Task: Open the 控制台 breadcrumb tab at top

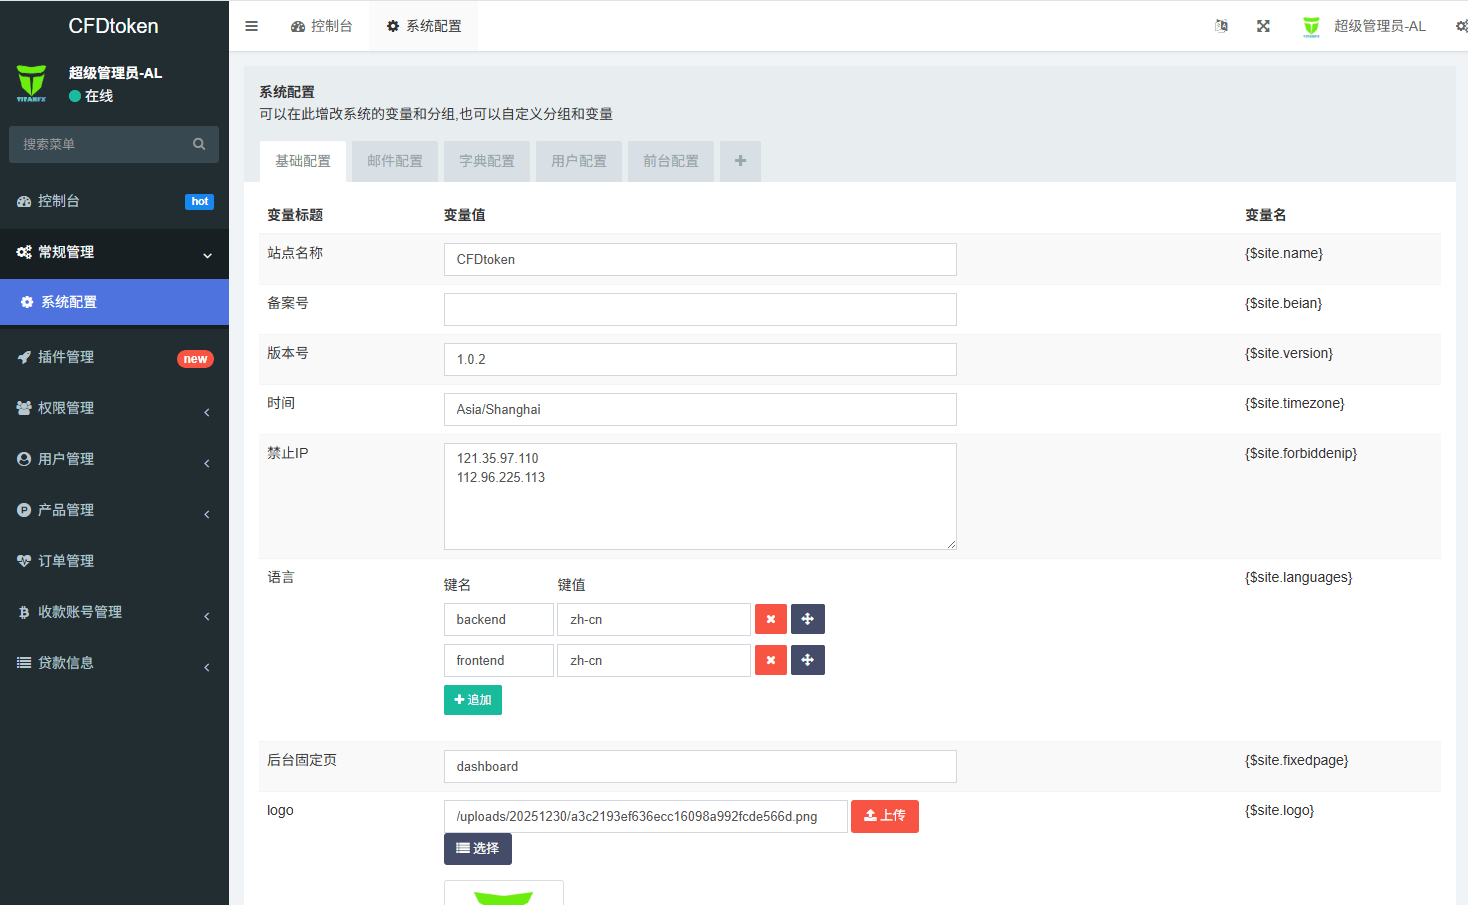Action: click(322, 25)
